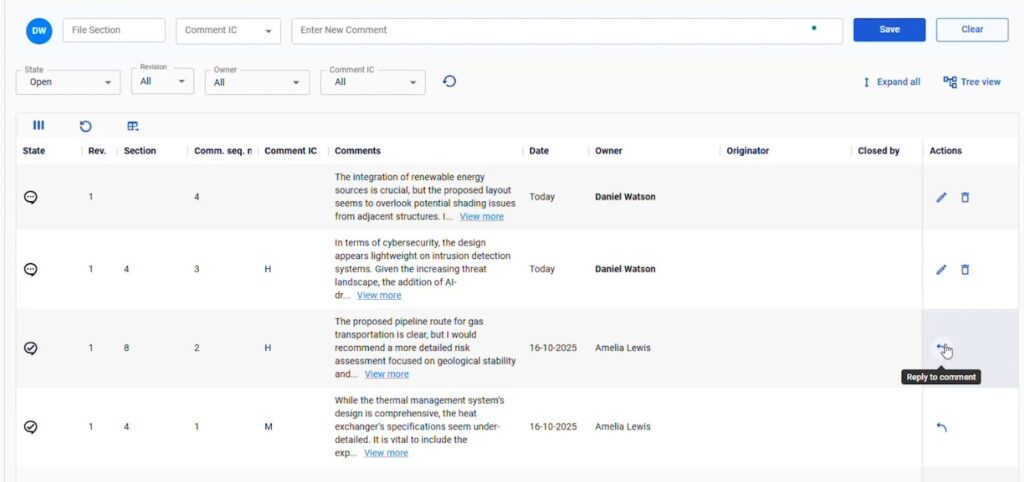Click the table layout icon in the toolbar
The width and height of the screenshot is (1024, 482).
coord(133,126)
